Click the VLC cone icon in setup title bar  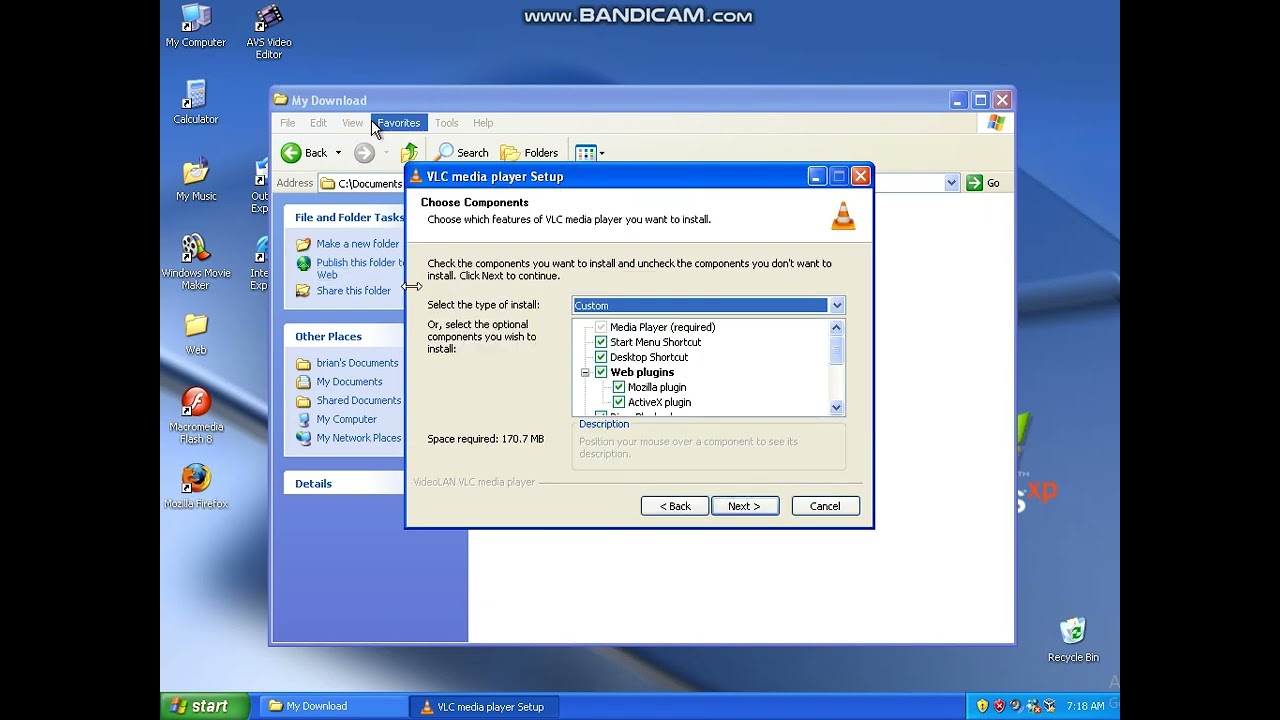click(417, 176)
